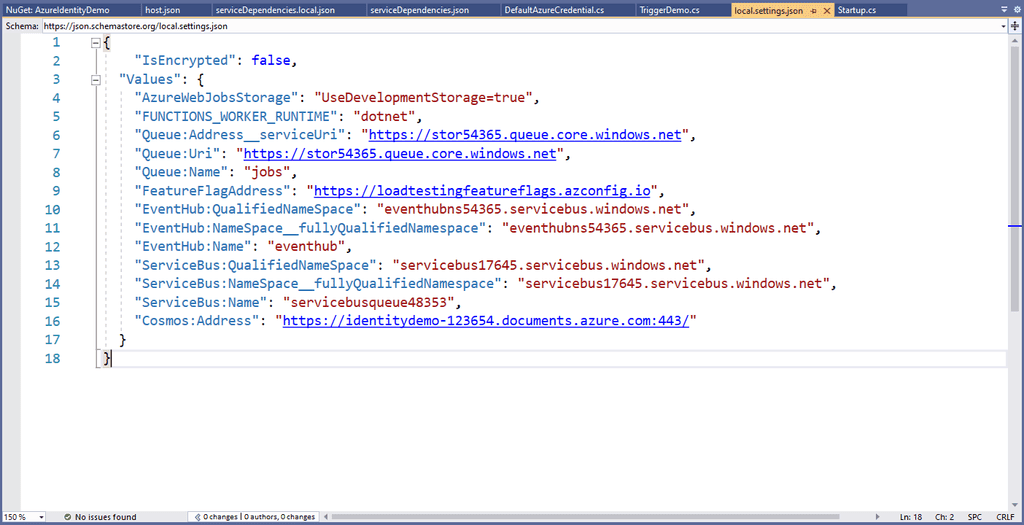Collapse the root JSON object on line 1
Viewport: 1024px width, 525px height.
(x=96, y=43)
